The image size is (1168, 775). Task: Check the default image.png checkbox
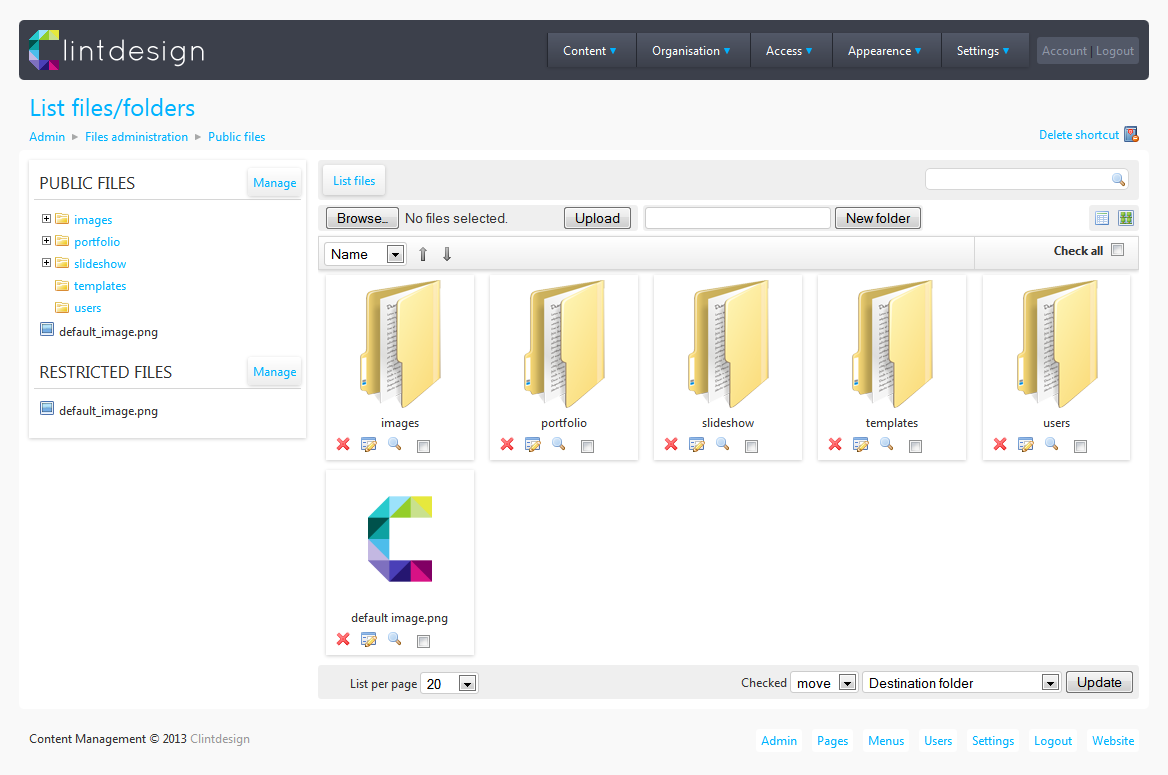point(423,642)
